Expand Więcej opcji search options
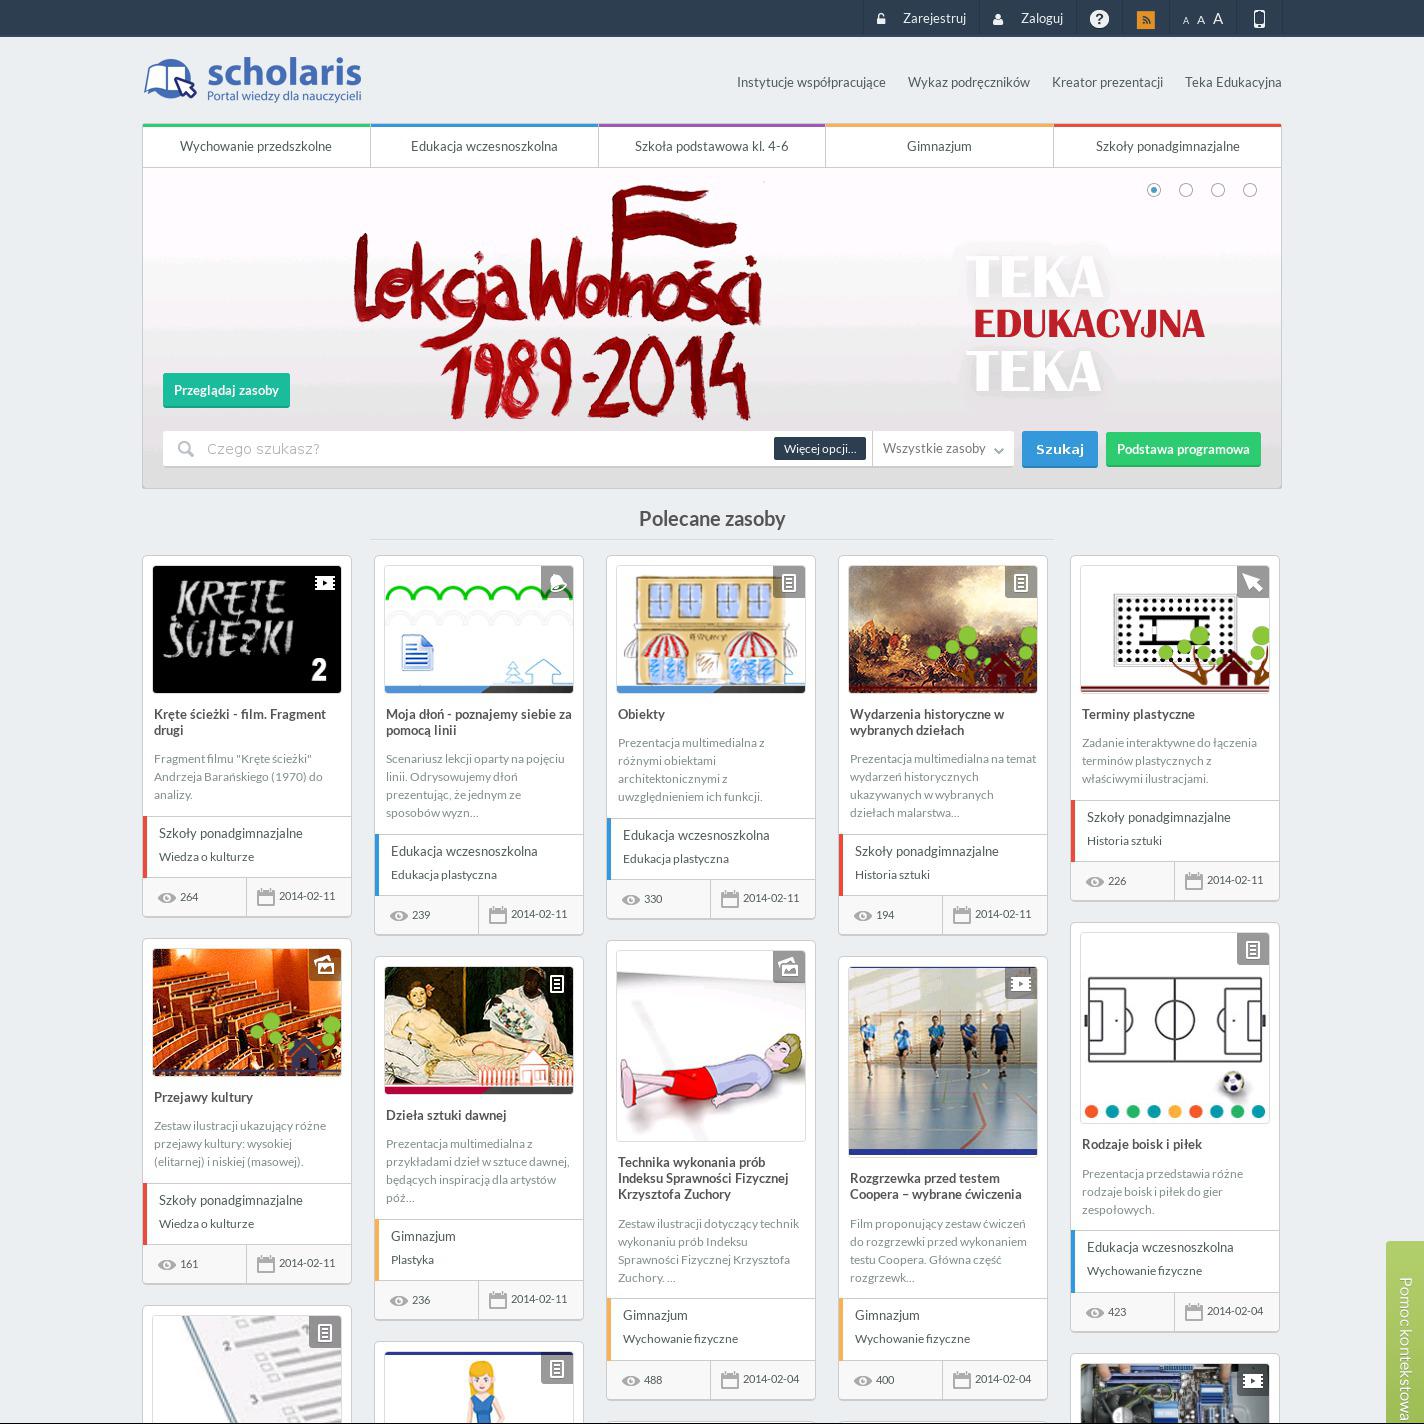The height and width of the screenshot is (1424, 1424). point(819,449)
